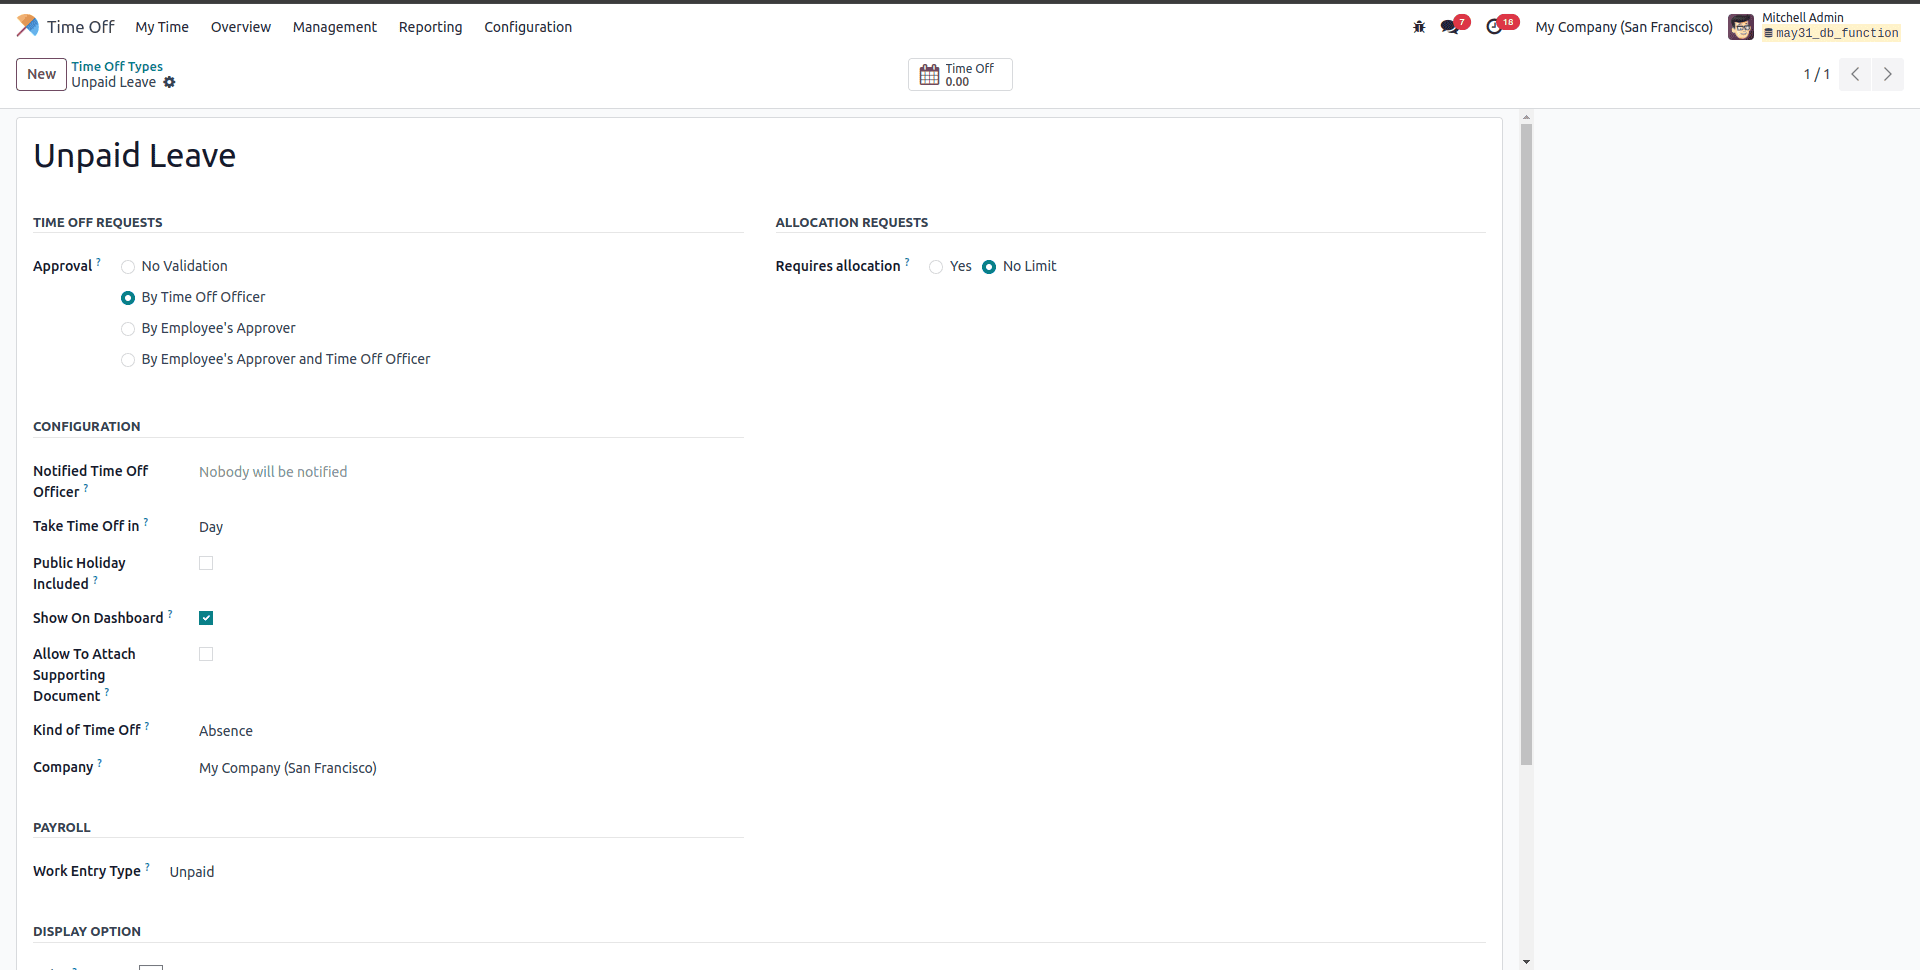1920x970 pixels.
Task: Open Notified Time Off Officer selection field
Action: pyautogui.click(x=471, y=472)
